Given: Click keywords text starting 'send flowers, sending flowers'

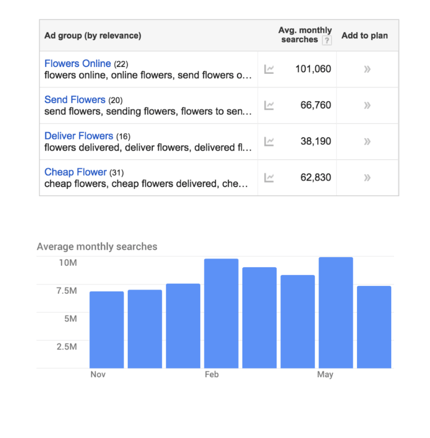Looking at the screenshot, I should tap(148, 111).
